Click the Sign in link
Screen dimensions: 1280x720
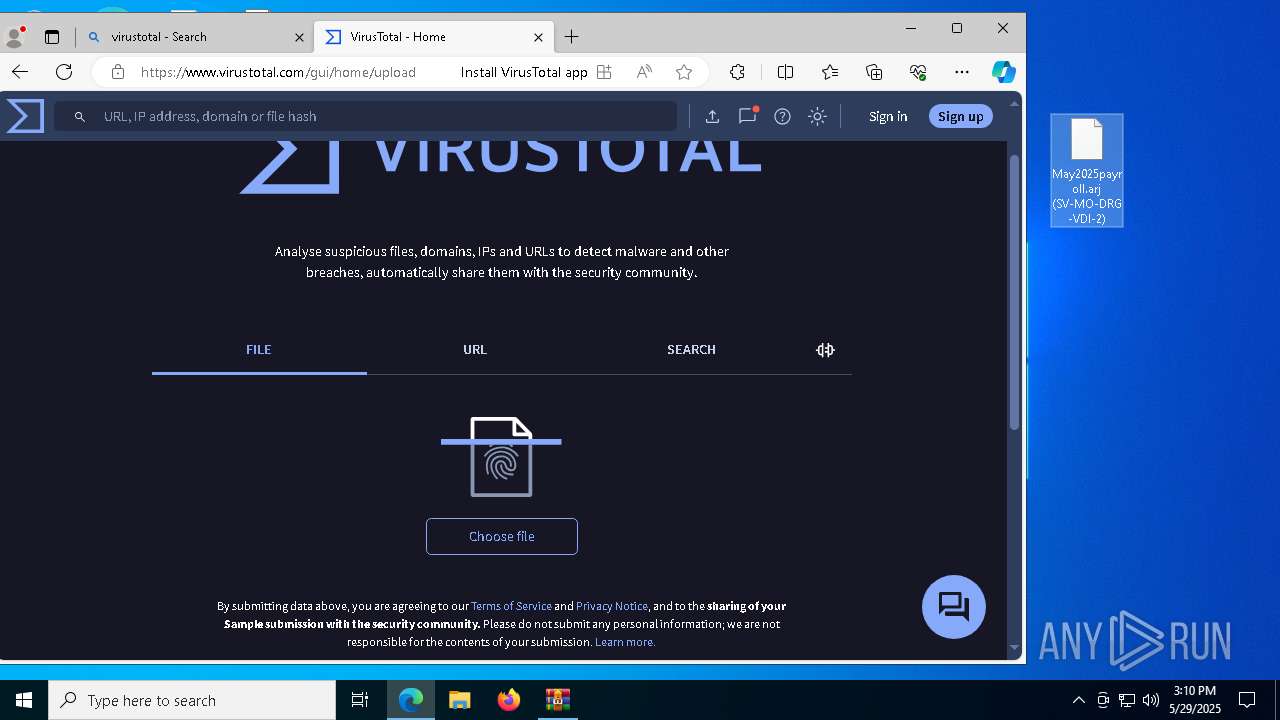click(x=888, y=116)
